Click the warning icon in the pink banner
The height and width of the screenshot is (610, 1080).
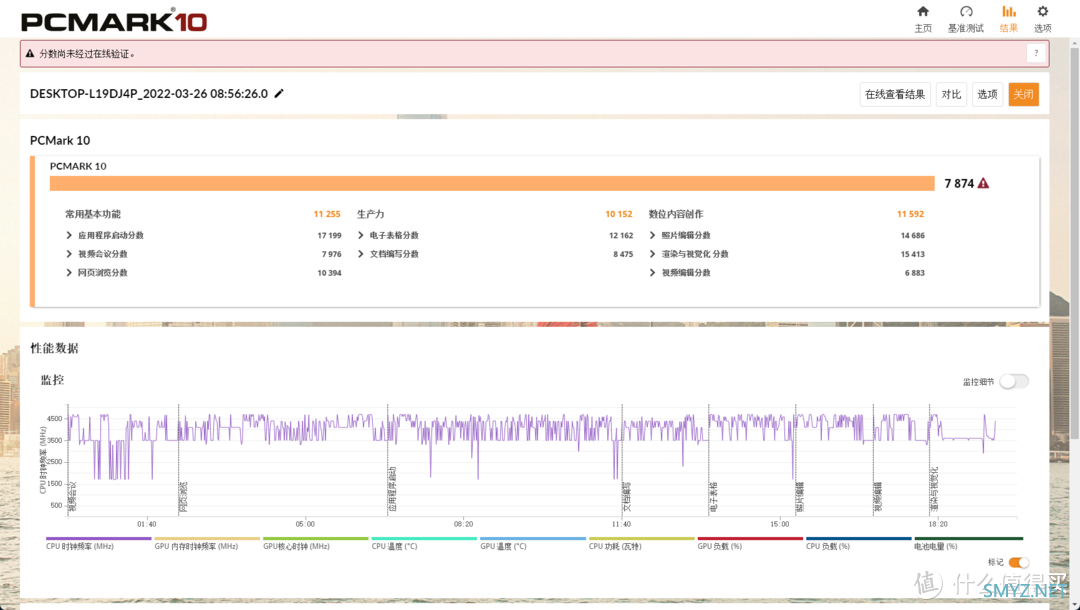(x=30, y=53)
